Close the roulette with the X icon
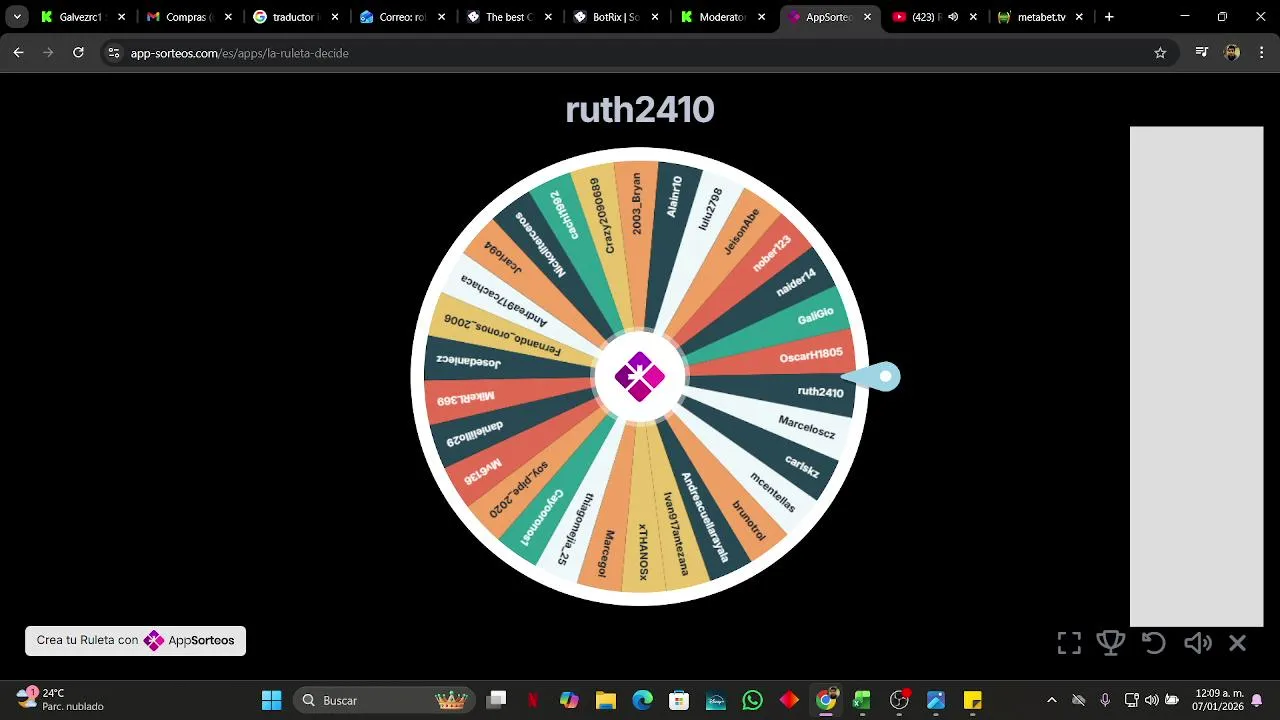Image resolution: width=1280 pixels, height=720 pixels. tap(1238, 643)
